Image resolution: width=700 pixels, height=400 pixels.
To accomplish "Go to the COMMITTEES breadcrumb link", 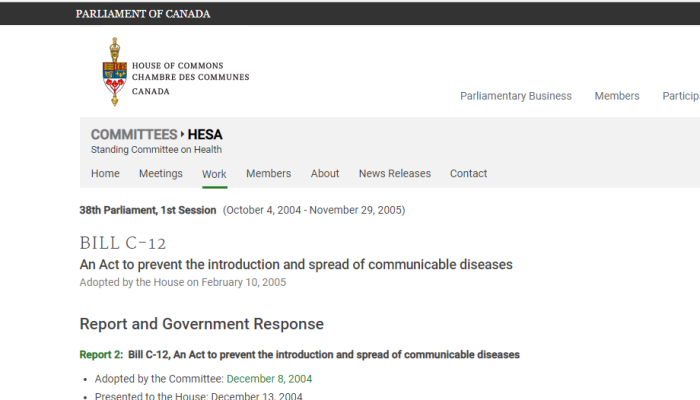I will coord(134,134).
